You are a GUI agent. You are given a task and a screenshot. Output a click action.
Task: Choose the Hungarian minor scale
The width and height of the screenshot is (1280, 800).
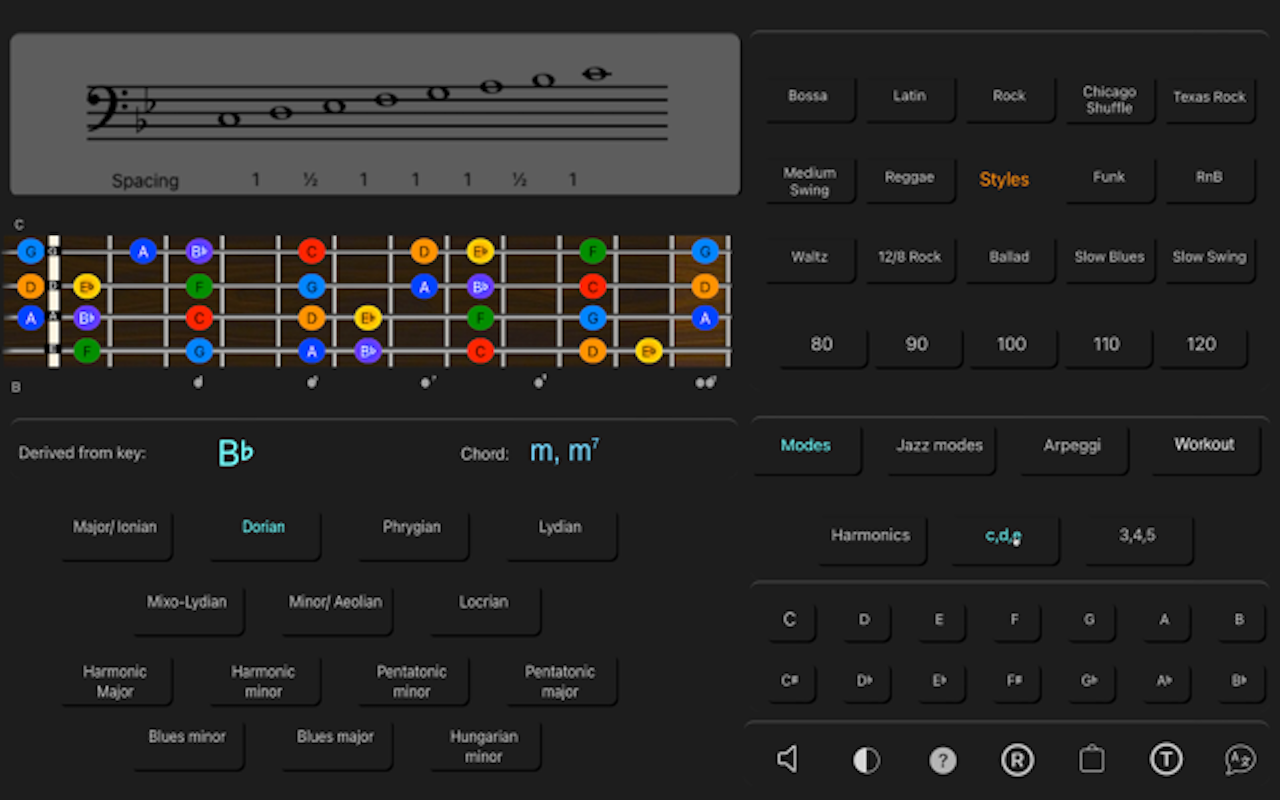point(484,747)
